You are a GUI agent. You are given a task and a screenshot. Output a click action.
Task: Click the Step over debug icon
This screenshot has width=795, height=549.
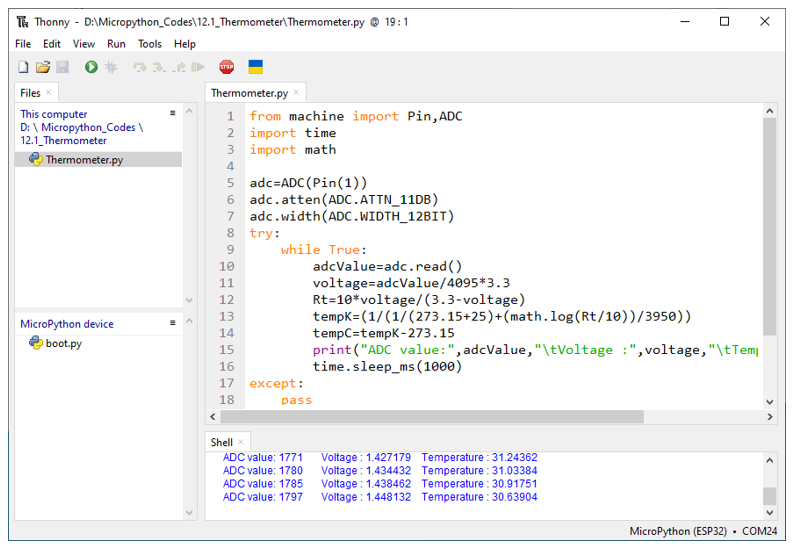(139, 67)
